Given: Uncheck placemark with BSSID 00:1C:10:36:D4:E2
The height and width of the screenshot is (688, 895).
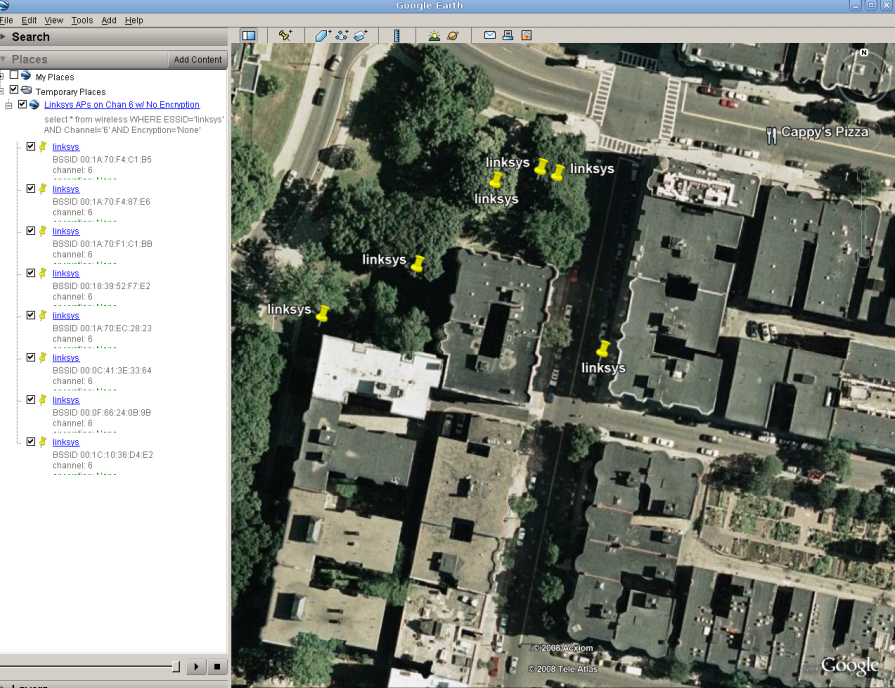Looking at the screenshot, I should (31, 442).
